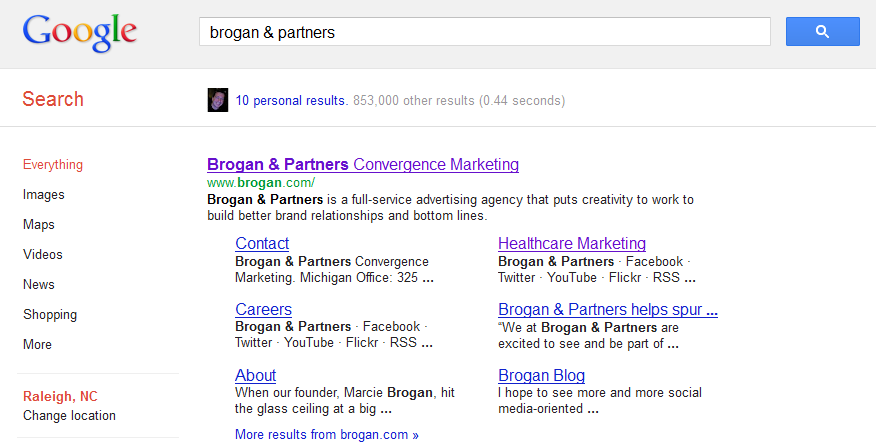Image resolution: width=876 pixels, height=448 pixels.
Task: Select the Videos filter in sidebar
Action: tap(42, 255)
